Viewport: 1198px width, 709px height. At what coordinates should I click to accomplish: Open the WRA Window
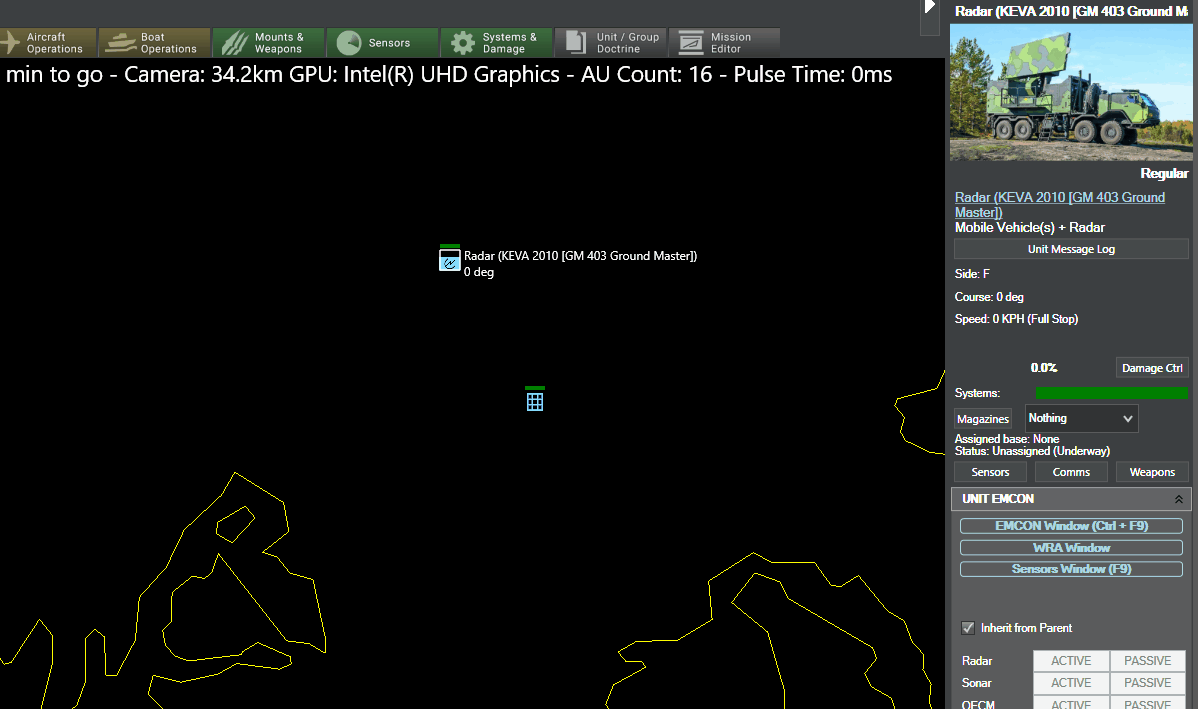(1071, 548)
